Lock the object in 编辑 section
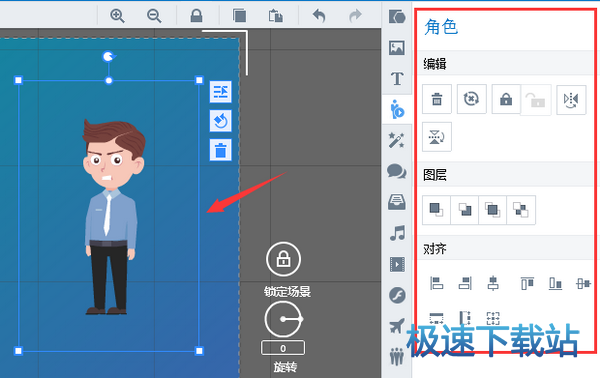600x378 pixels. [x=506, y=99]
